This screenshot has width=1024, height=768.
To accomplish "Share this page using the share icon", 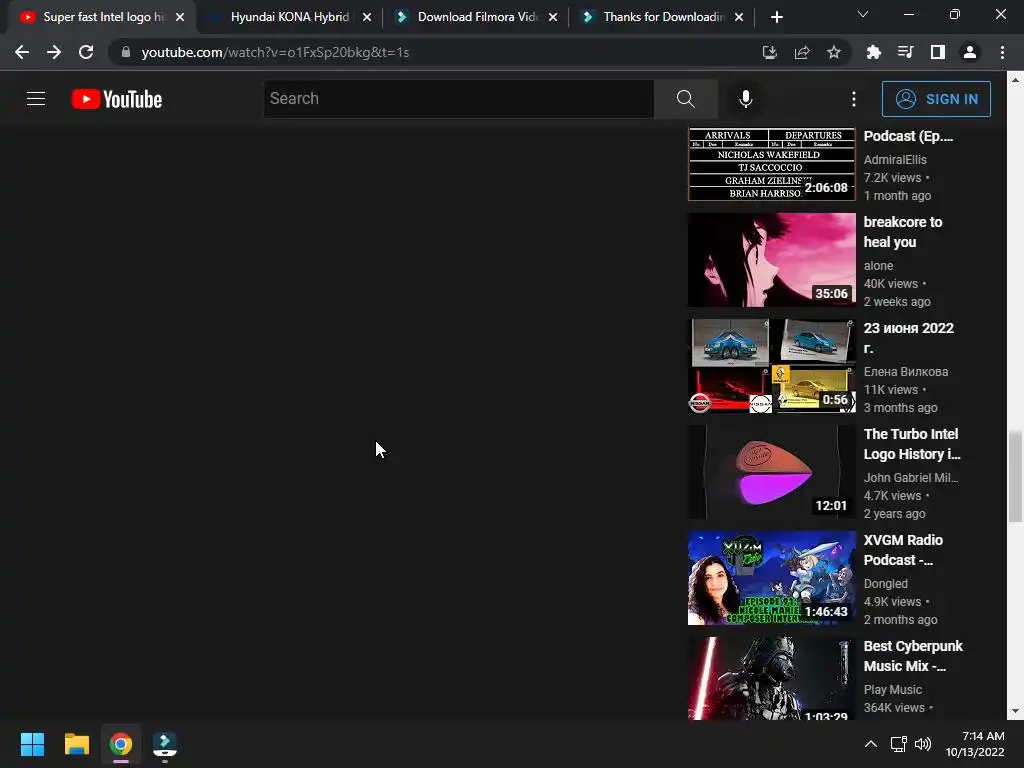I will 802,52.
